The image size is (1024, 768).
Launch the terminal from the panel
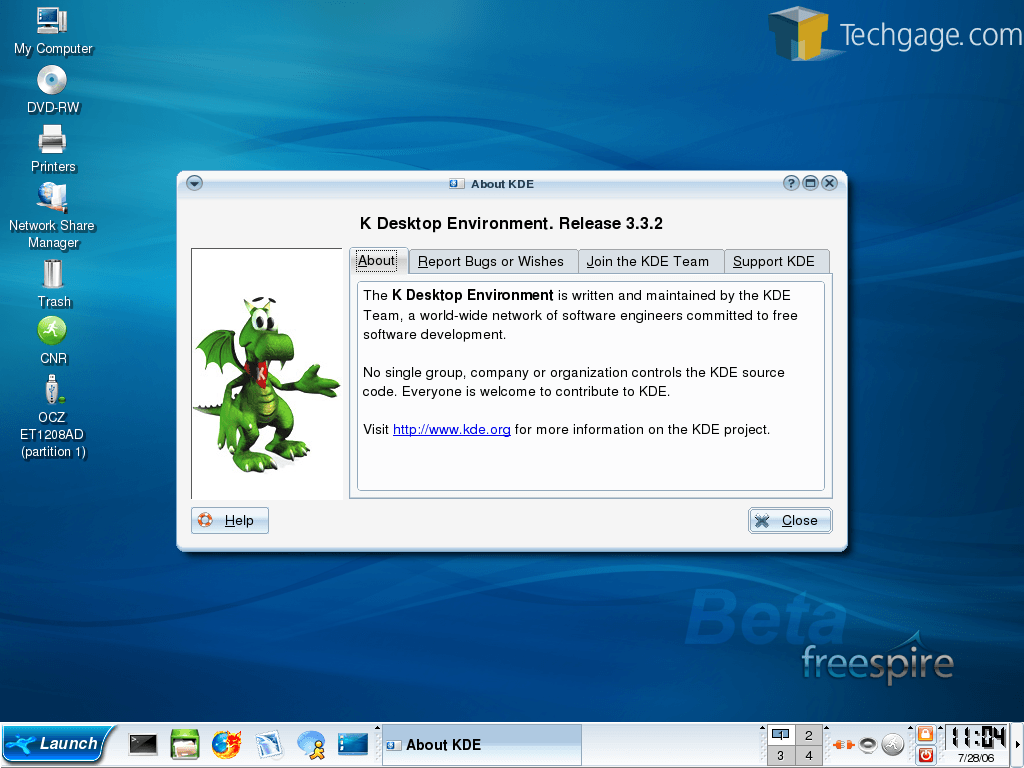click(x=142, y=744)
